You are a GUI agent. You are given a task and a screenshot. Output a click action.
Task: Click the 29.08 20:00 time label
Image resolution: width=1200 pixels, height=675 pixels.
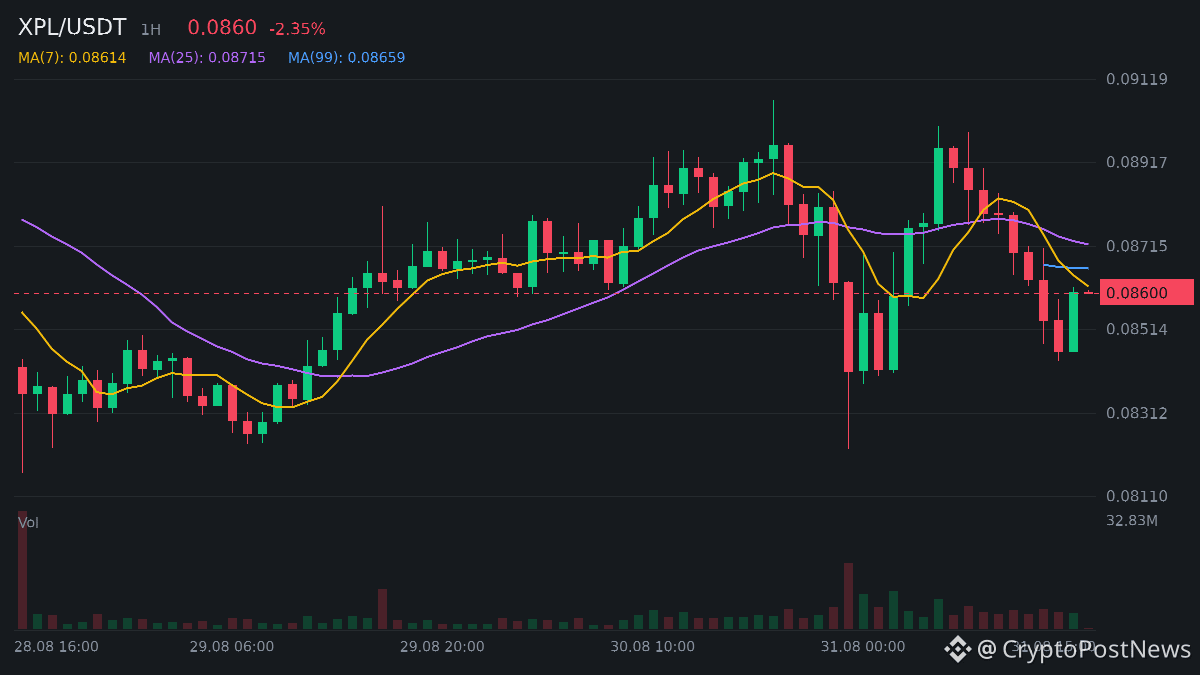pos(442,647)
